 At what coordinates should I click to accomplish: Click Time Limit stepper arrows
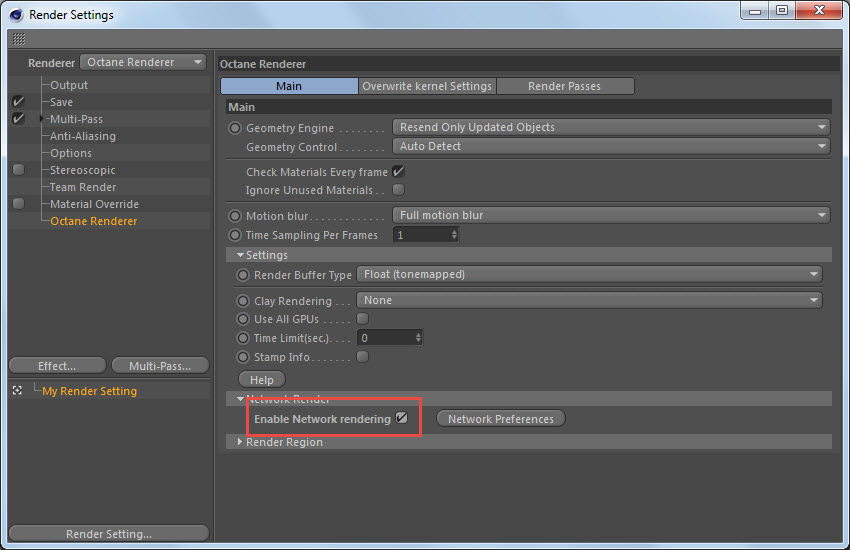418,338
